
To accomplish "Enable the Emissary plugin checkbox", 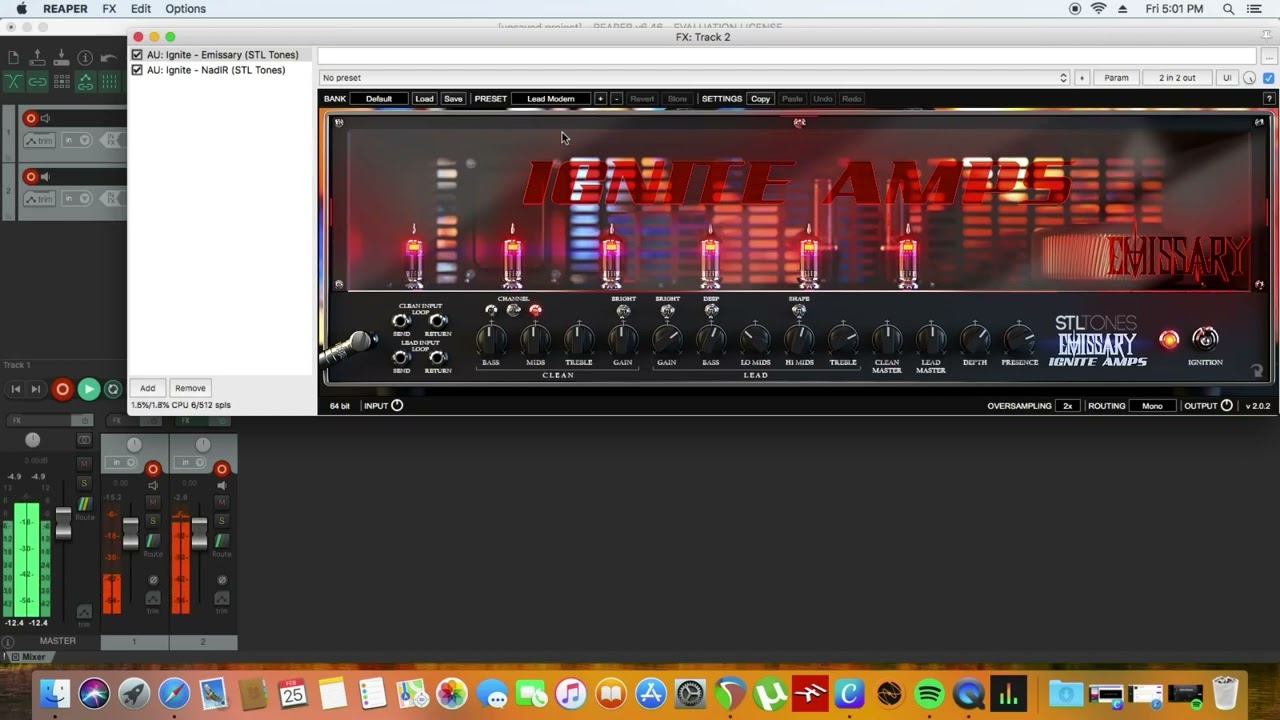I will point(137,55).
